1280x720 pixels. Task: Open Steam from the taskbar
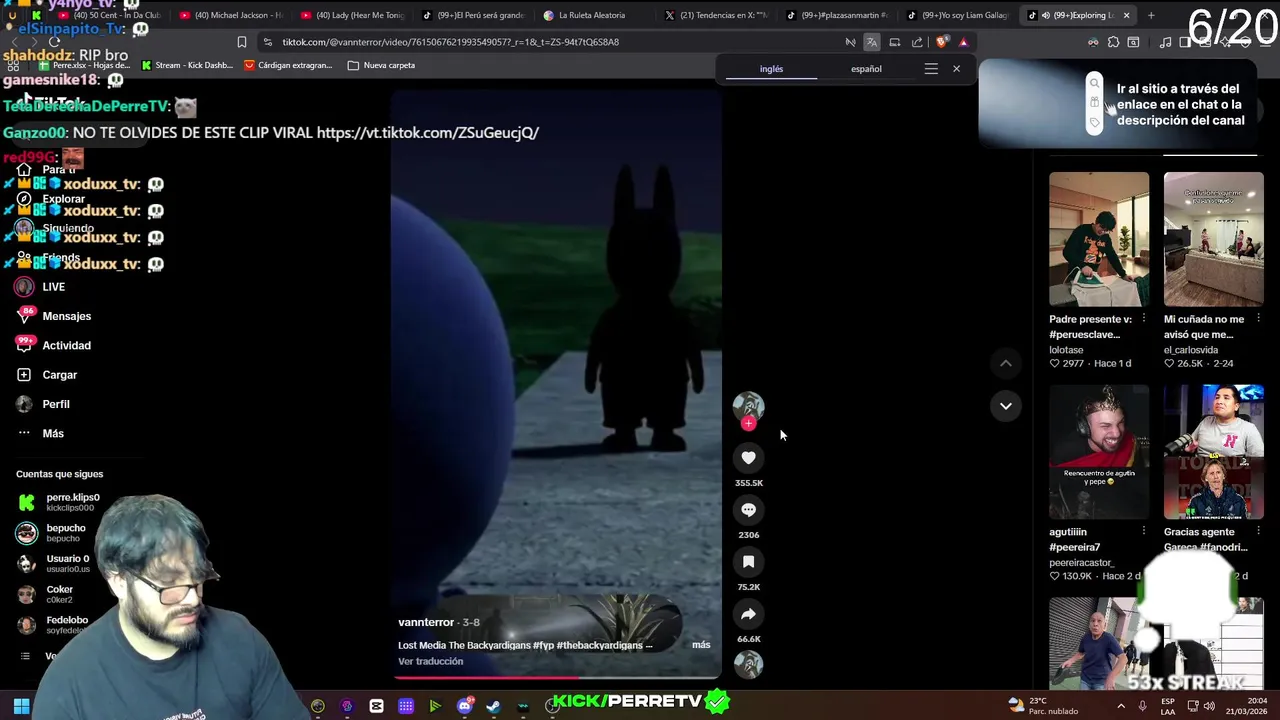point(493,706)
